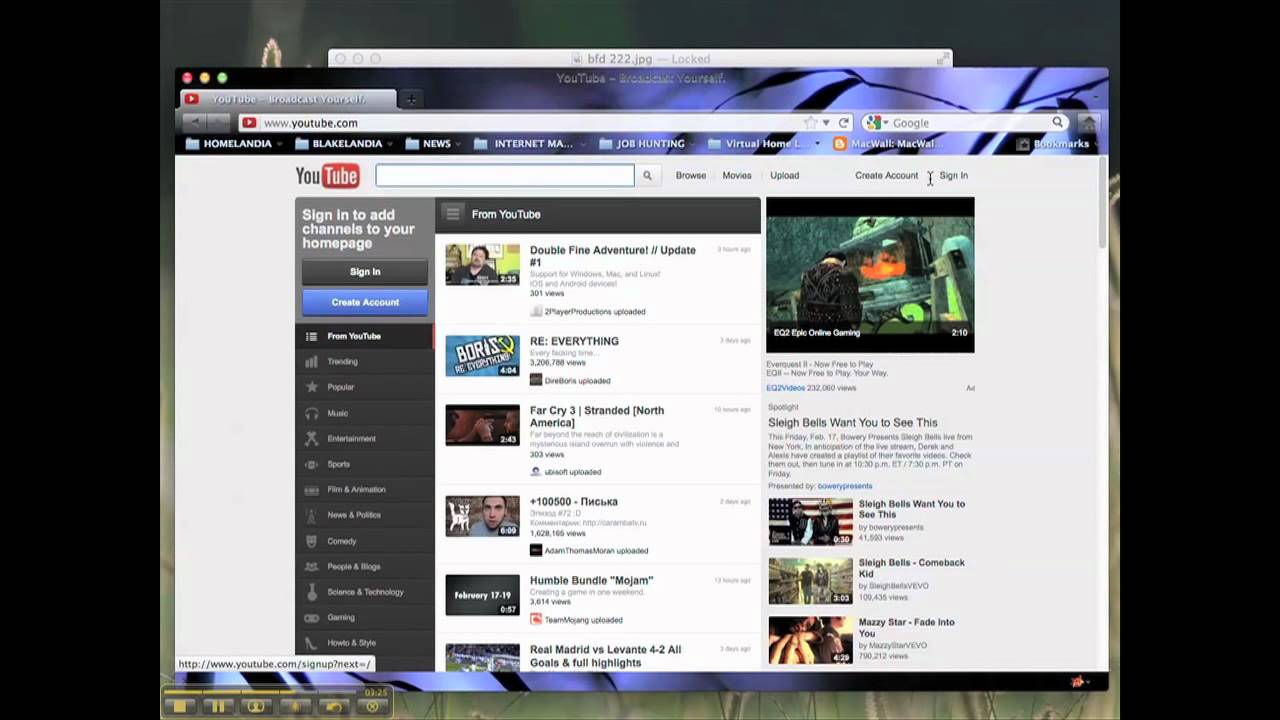Click Create Account in the top bar
This screenshot has width=1280, height=720.
pos(886,176)
